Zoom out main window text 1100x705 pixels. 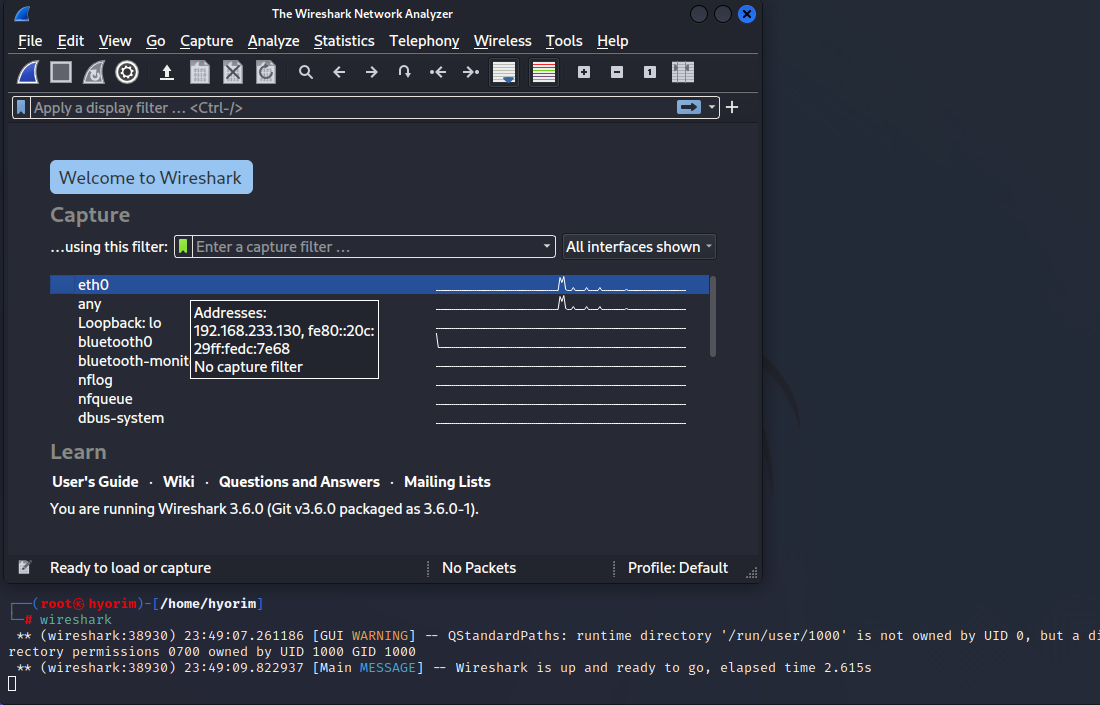coord(617,72)
